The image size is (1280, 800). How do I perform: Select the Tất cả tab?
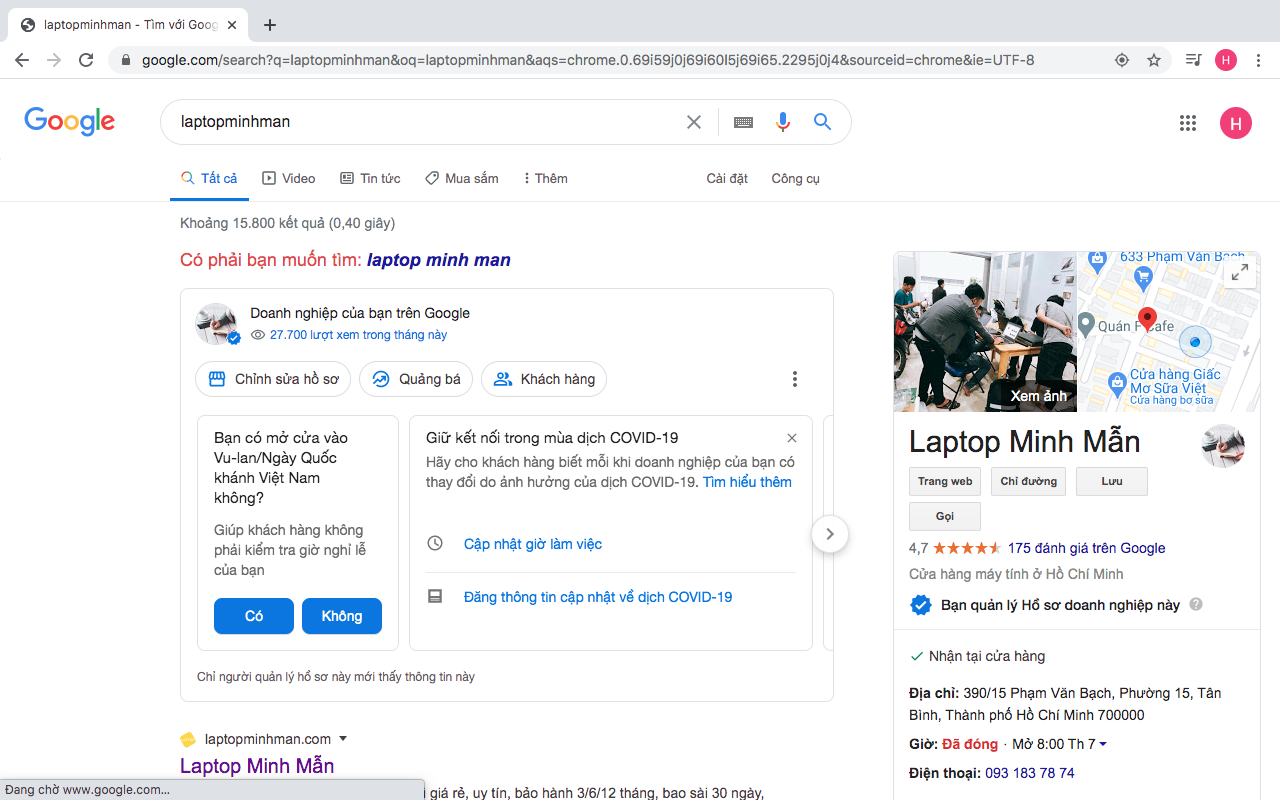pyautogui.click(x=209, y=178)
